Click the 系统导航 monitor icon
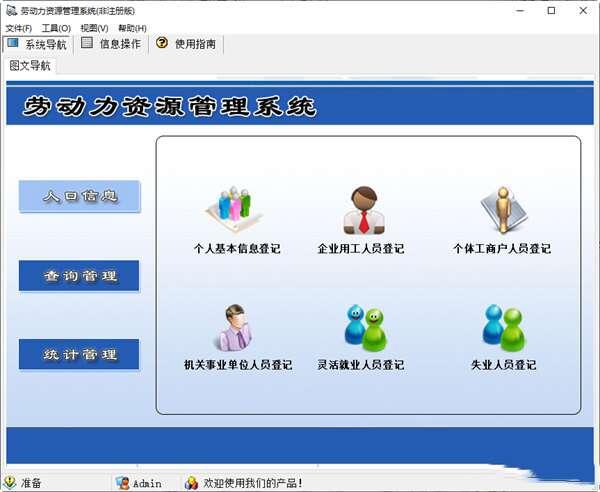600x492 pixels. pyautogui.click(x=12, y=44)
